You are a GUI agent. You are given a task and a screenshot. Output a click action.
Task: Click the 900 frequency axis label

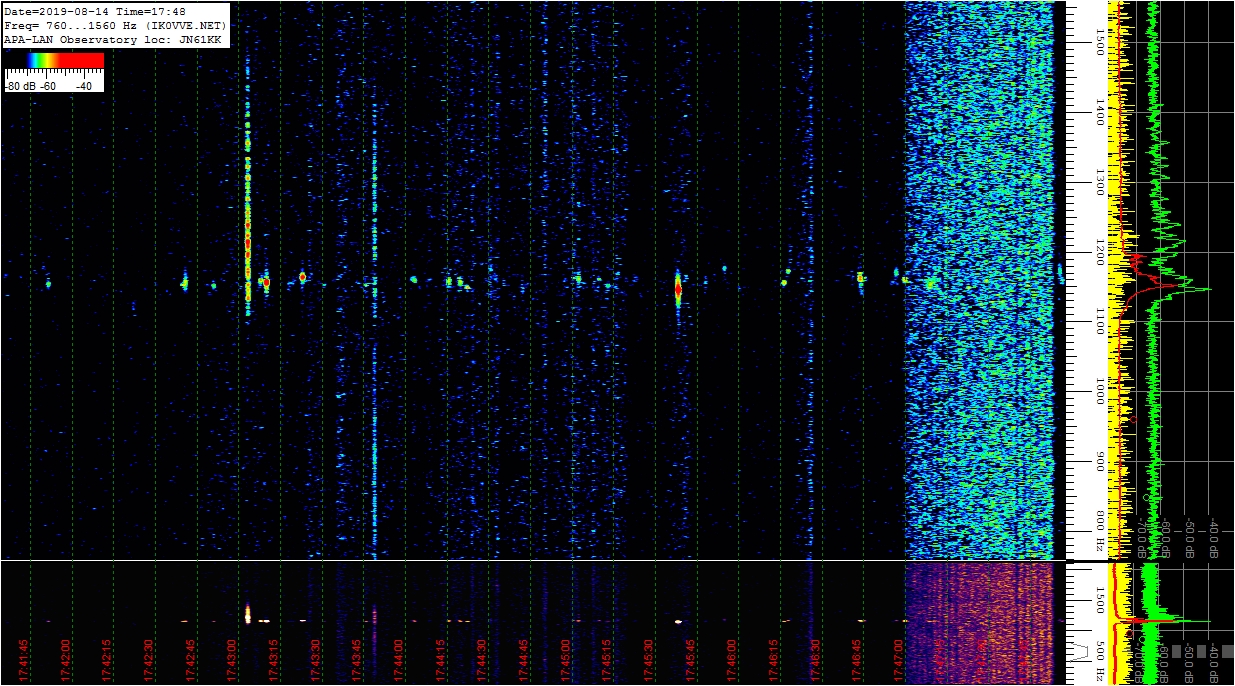pyautogui.click(x=1099, y=461)
